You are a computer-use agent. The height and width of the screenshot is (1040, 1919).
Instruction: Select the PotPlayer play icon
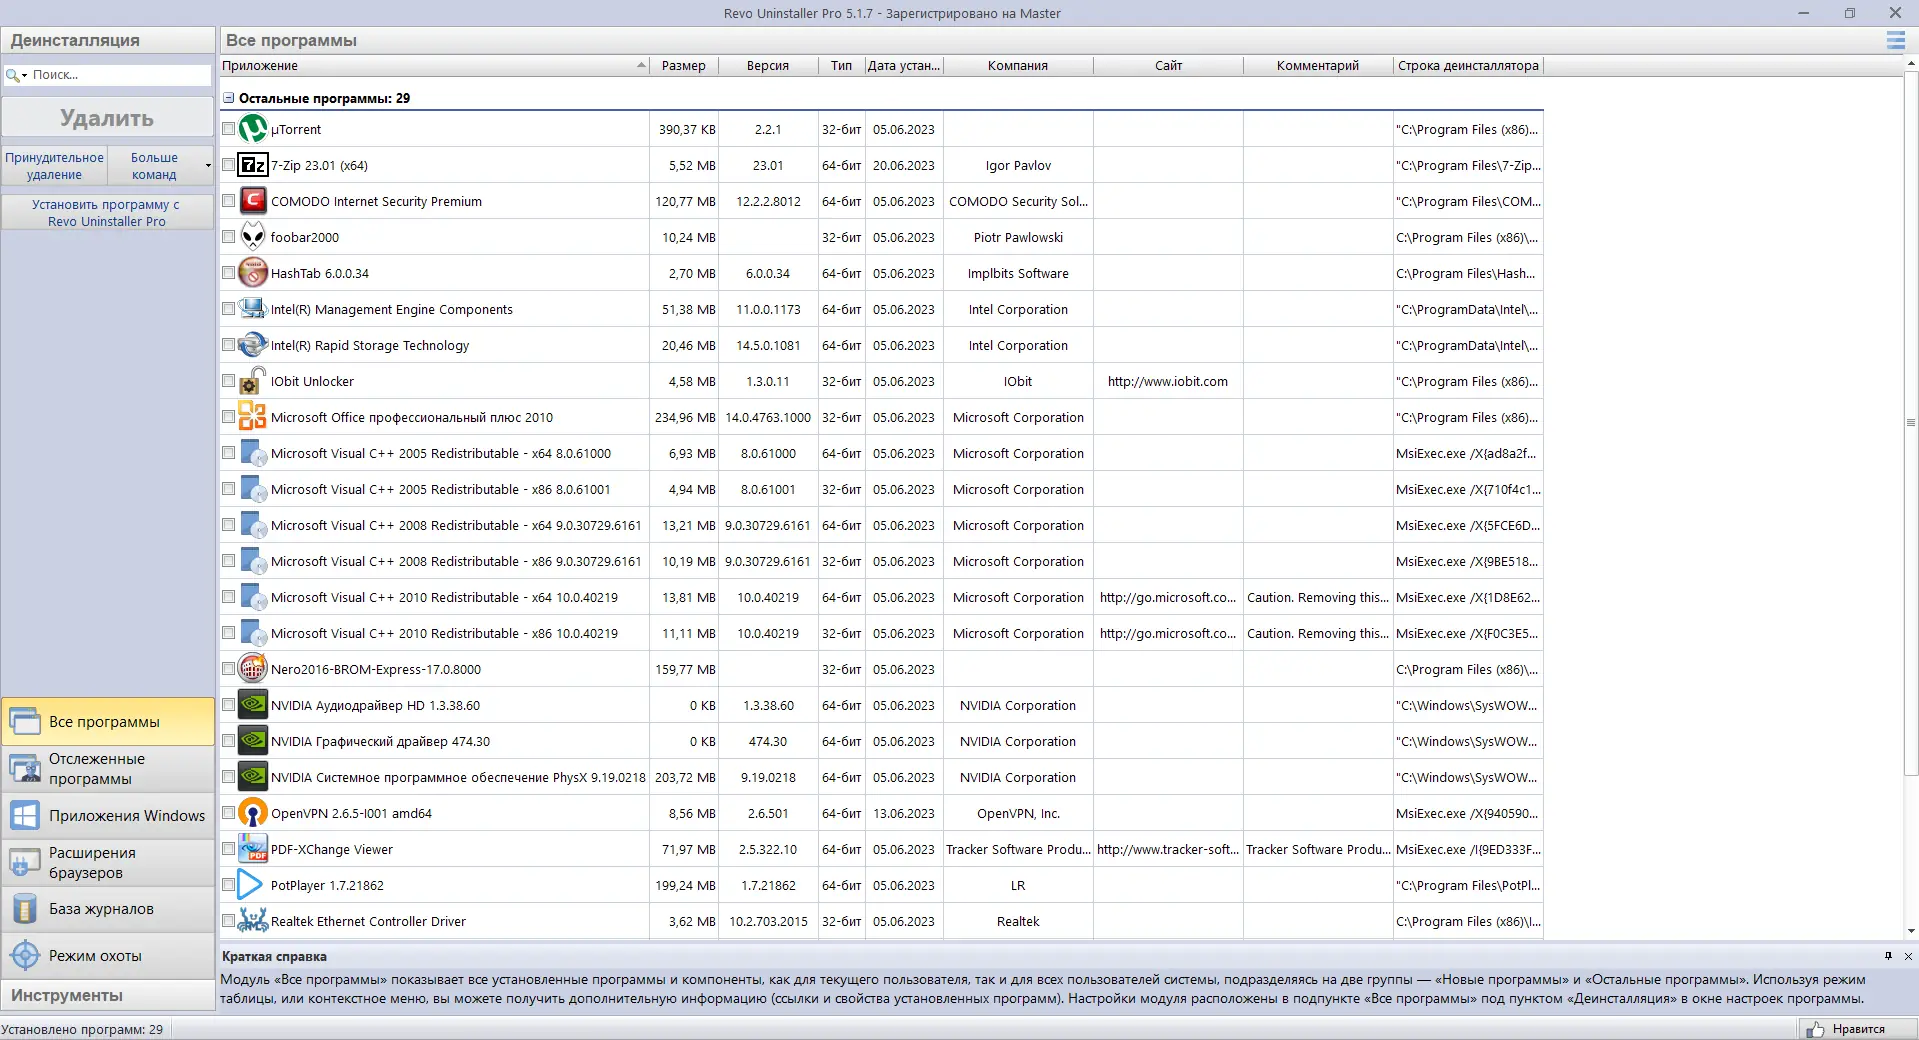pos(253,885)
